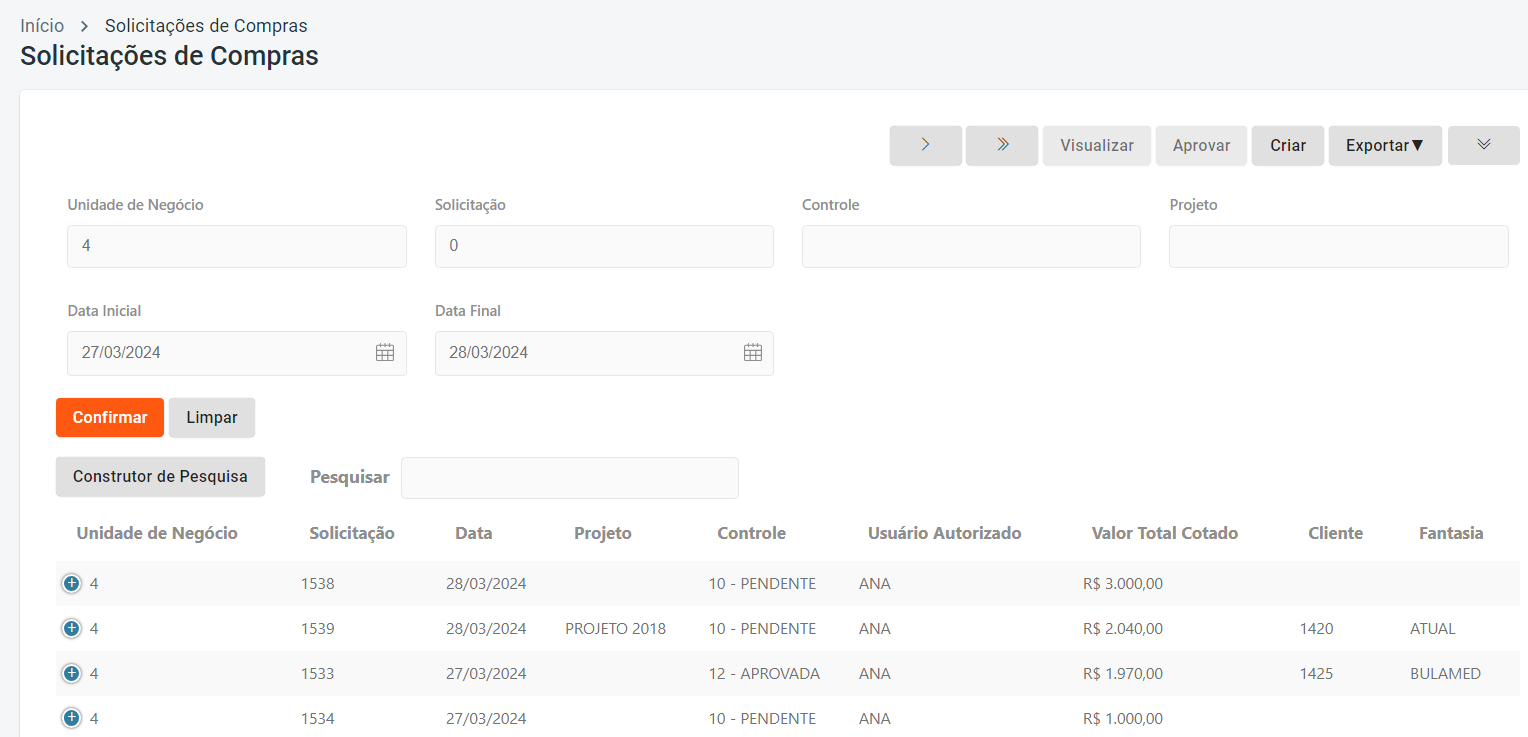The image size is (1528, 737).
Task: Click the Data Inicial date field
Action: coord(237,353)
